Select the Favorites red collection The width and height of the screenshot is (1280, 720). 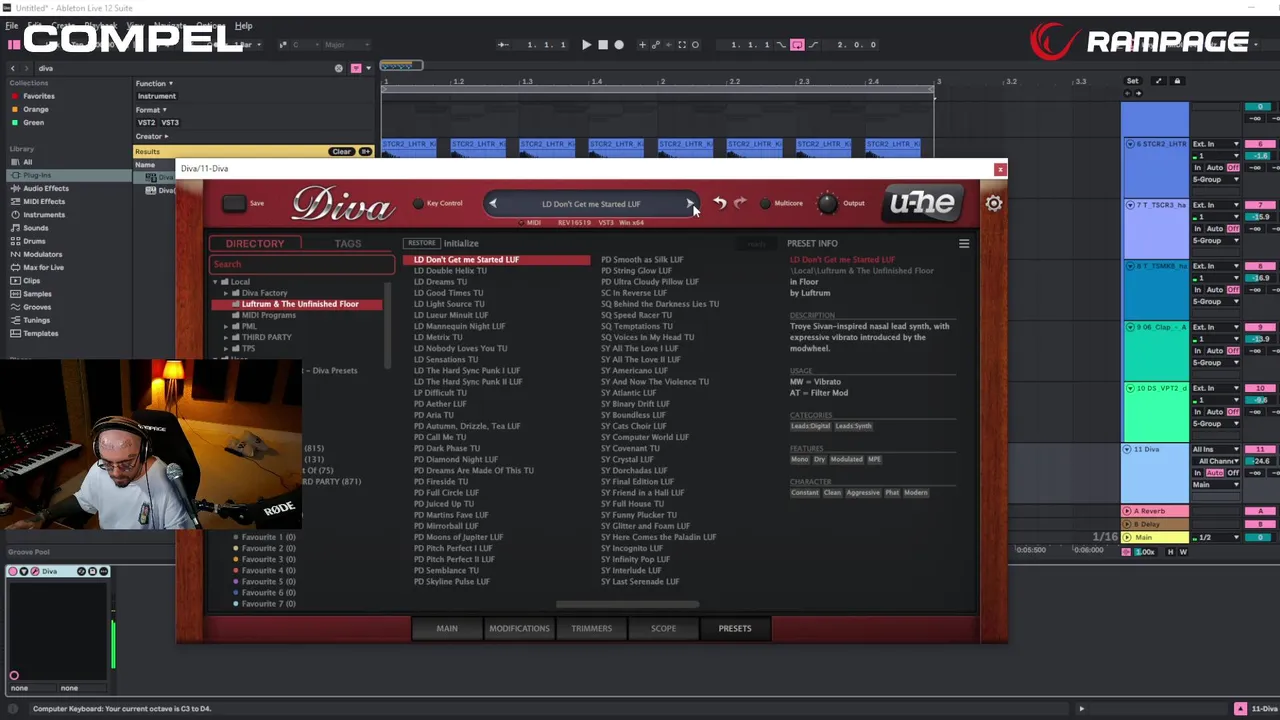(39, 96)
